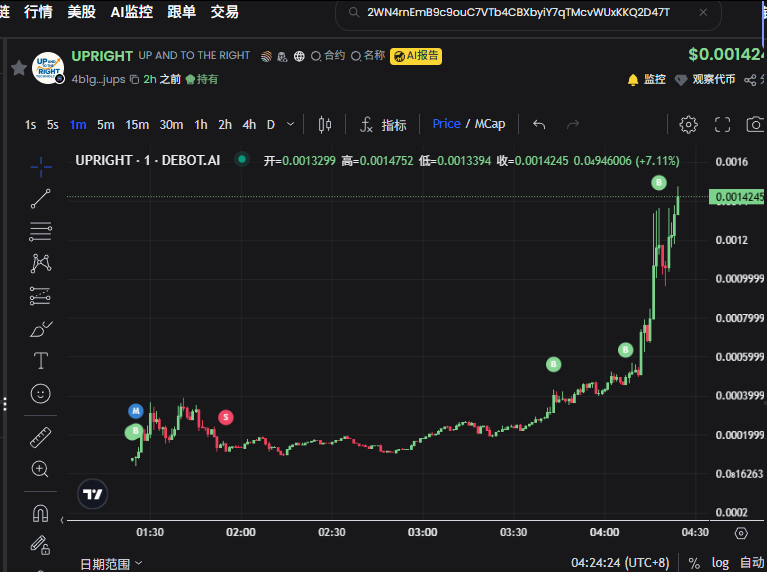Open 跟单 copy trading menu

tap(181, 12)
